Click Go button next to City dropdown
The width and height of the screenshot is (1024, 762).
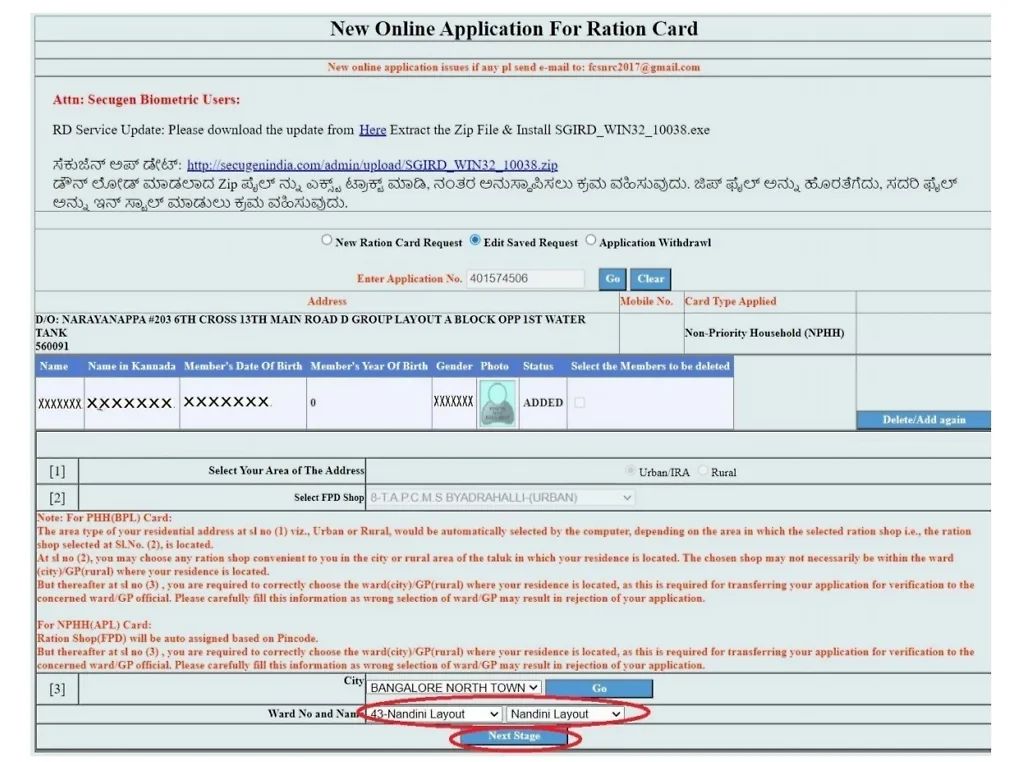point(599,688)
